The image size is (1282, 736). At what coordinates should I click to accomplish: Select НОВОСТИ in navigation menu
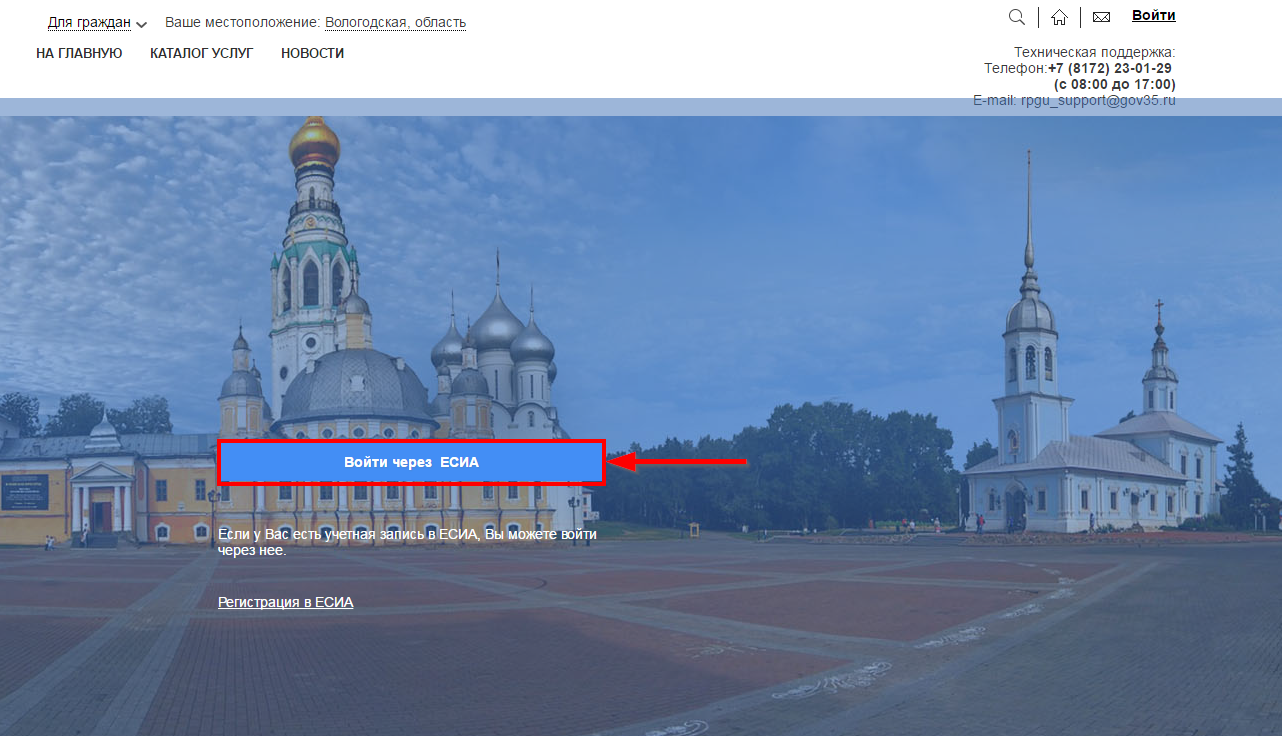312,53
